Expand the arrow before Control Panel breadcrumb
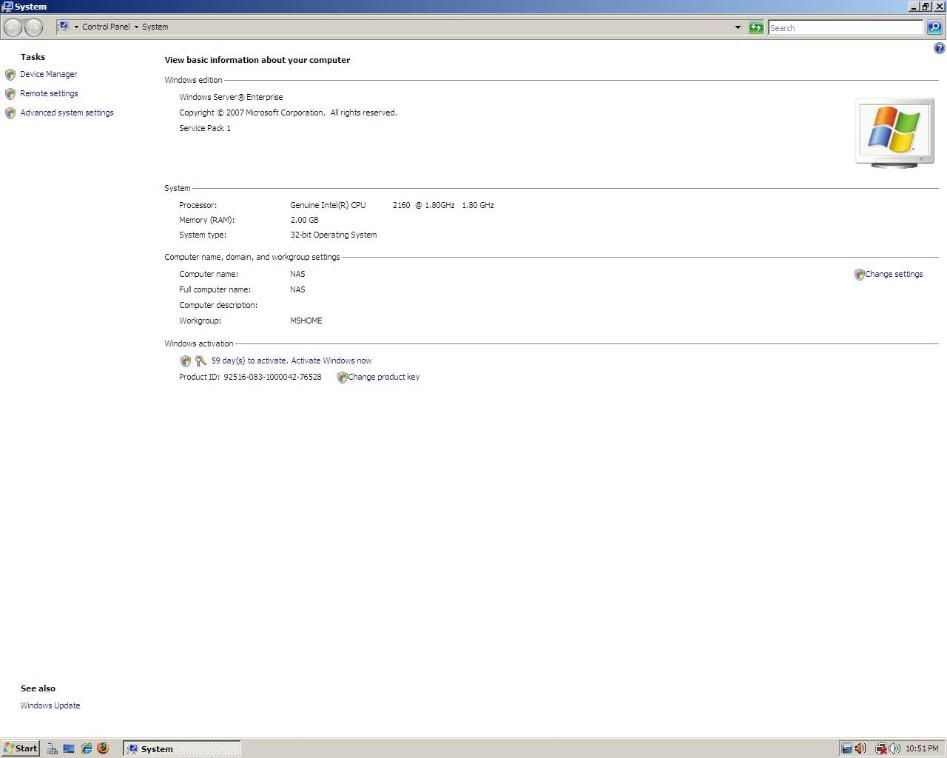Image resolution: width=947 pixels, height=758 pixels. 76,27
